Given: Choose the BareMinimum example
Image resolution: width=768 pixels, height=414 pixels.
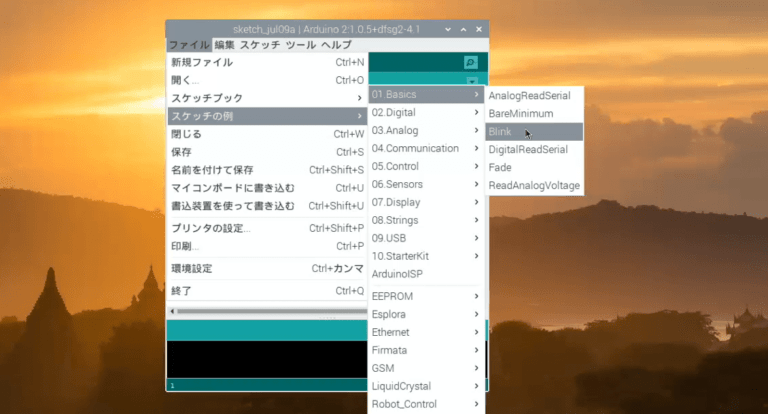Looking at the screenshot, I should (x=520, y=114).
